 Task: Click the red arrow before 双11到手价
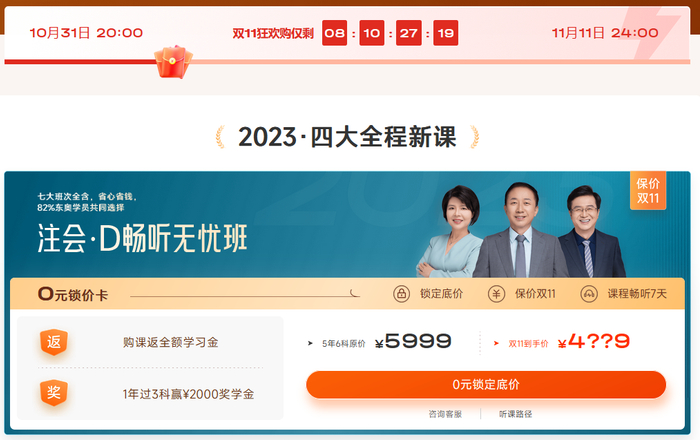(496, 343)
